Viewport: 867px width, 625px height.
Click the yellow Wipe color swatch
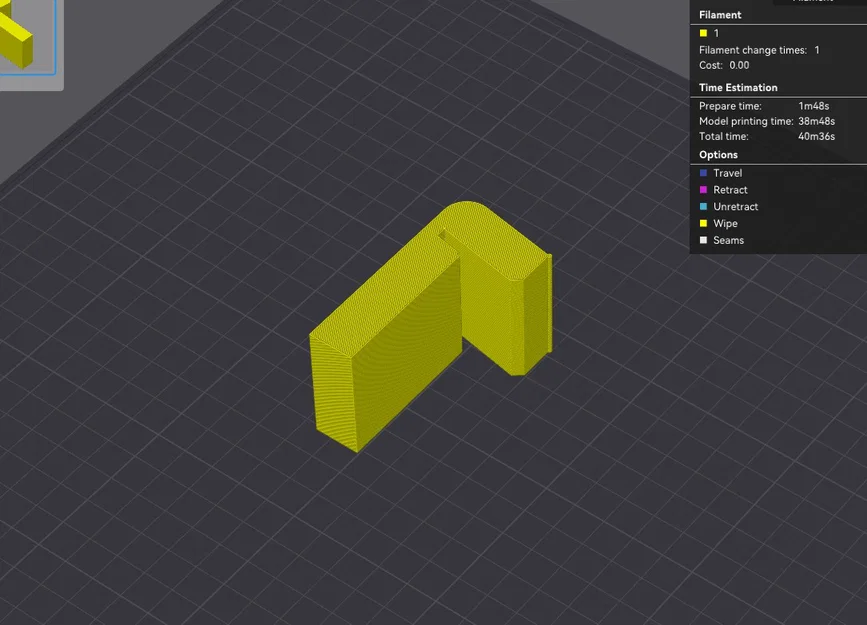[703, 223]
